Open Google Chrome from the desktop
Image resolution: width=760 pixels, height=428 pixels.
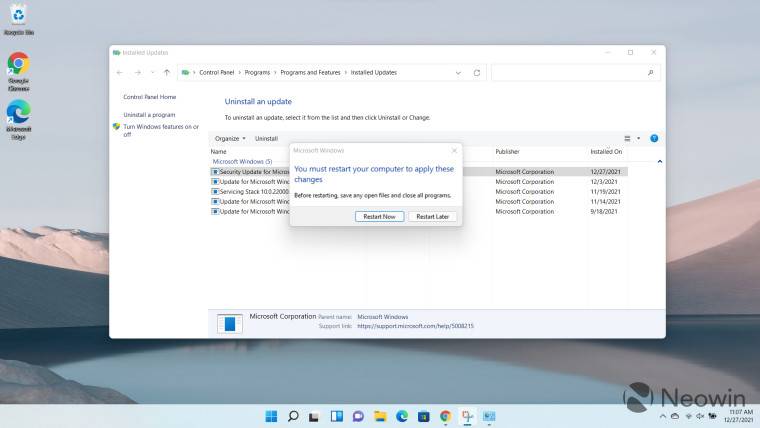click(18, 67)
